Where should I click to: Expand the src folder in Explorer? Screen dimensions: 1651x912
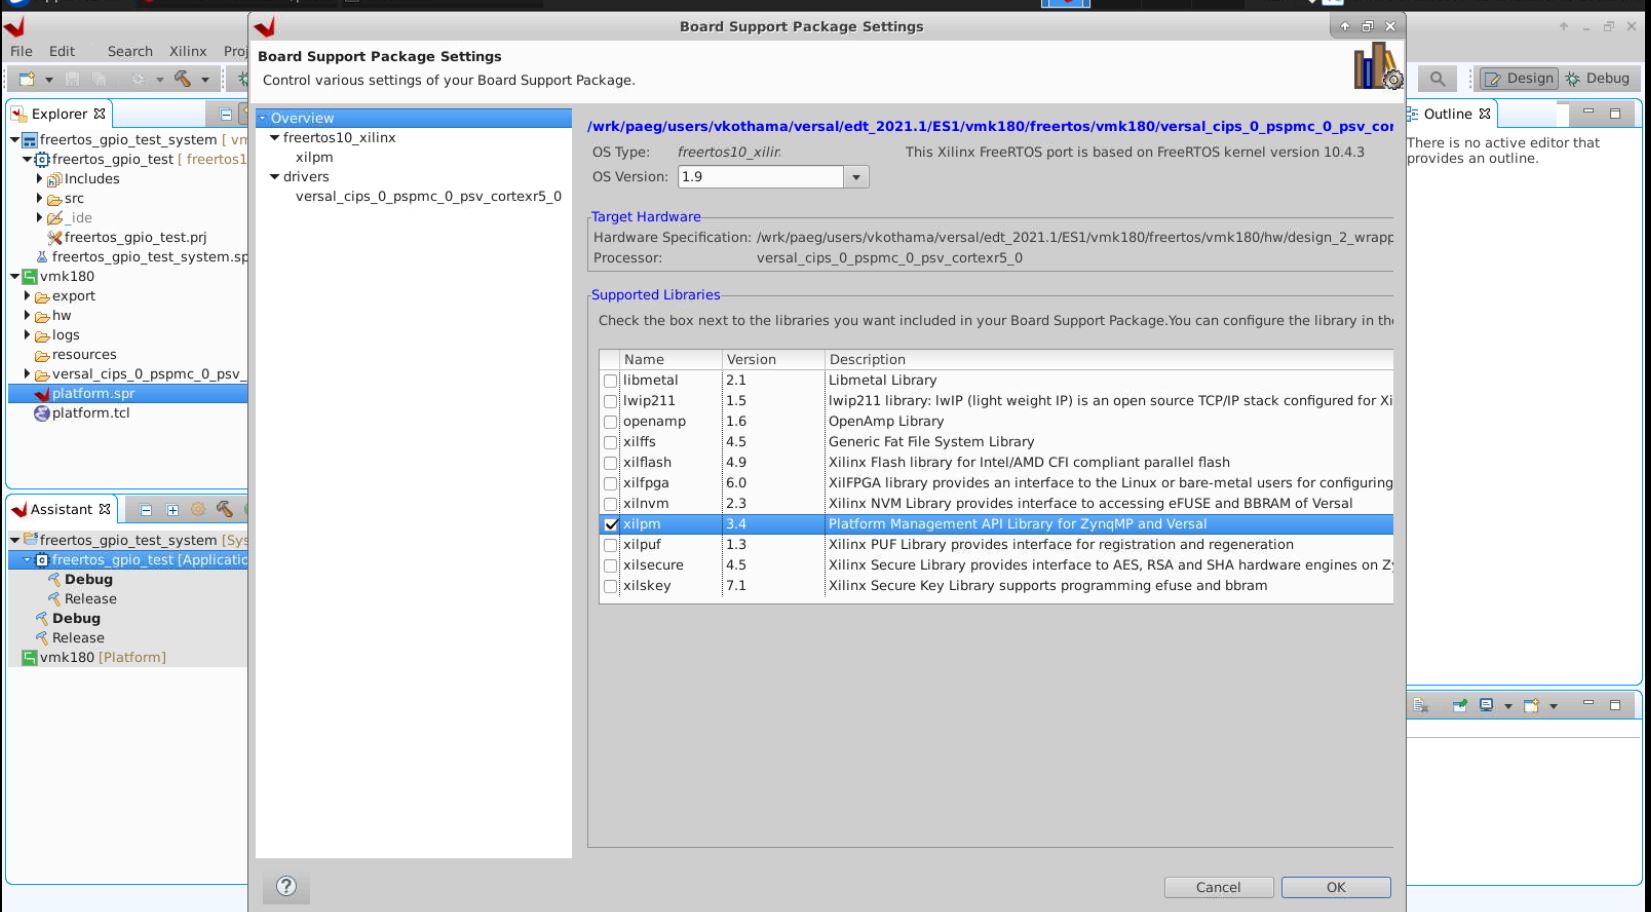(x=39, y=198)
